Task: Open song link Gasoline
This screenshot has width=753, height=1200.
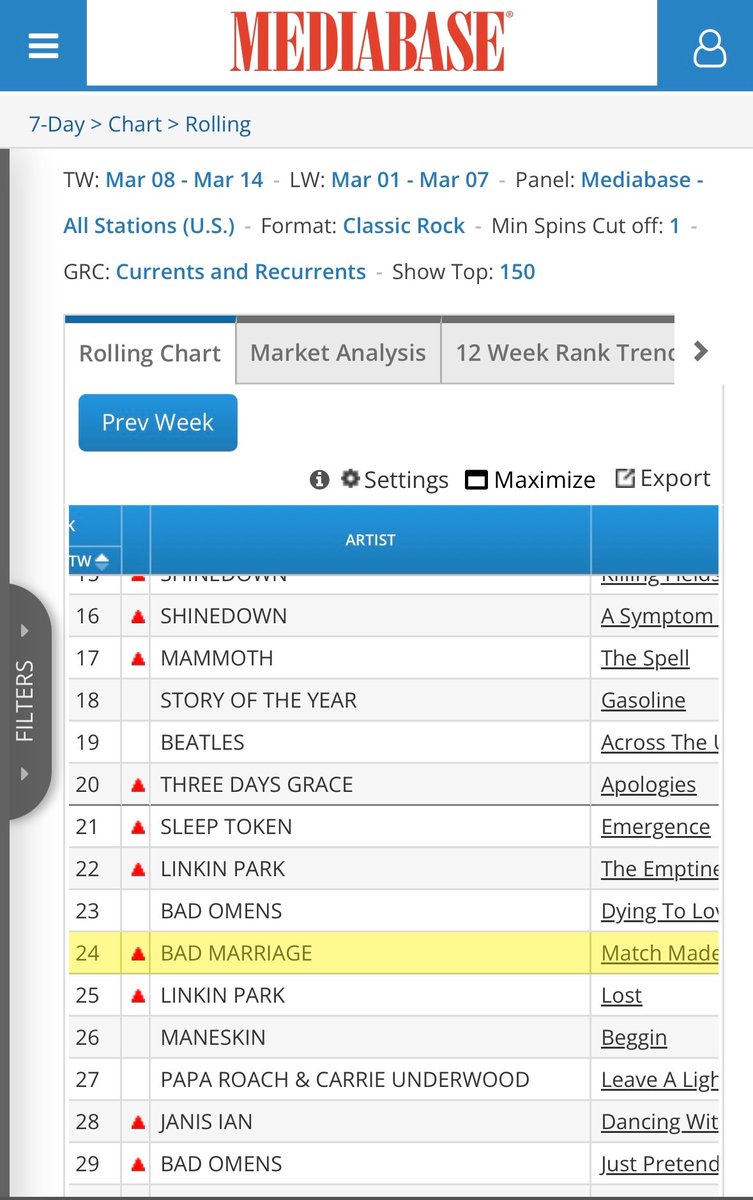Action: [643, 701]
